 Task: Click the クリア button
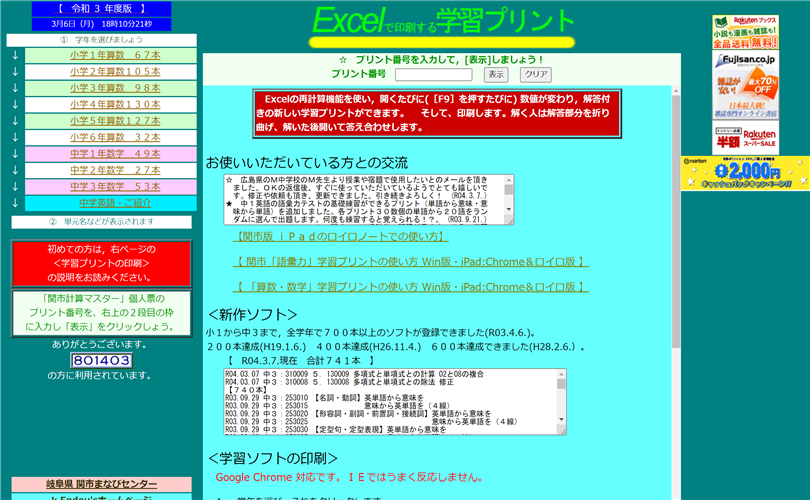pyautogui.click(x=536, y=74)
